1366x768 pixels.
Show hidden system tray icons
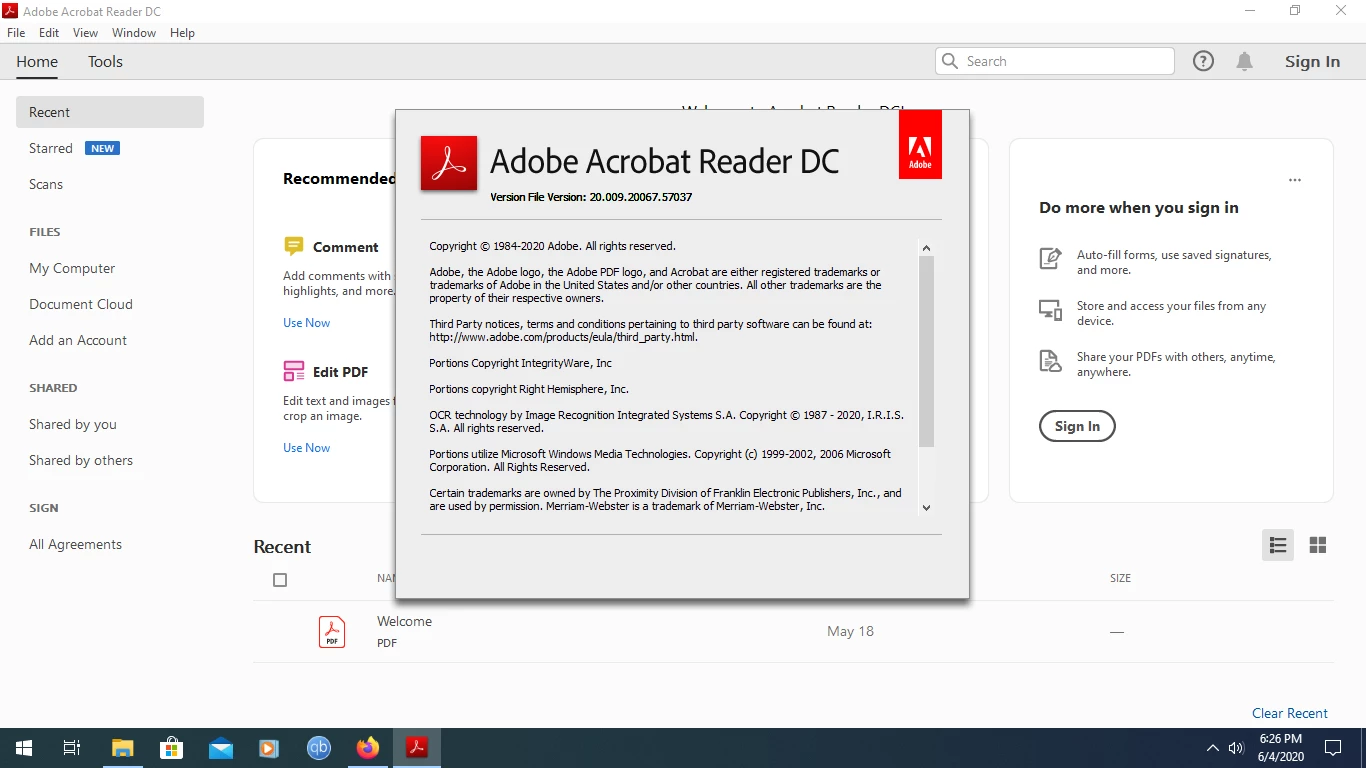[x=1212, y=748]
